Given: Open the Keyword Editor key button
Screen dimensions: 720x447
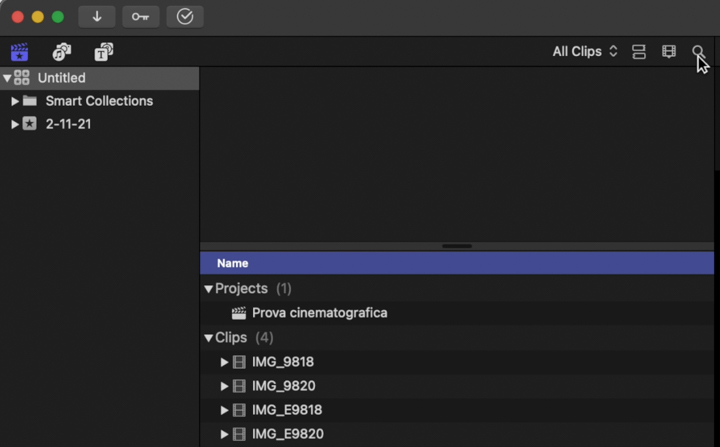Looking at the screenshot, I should 141,17.
